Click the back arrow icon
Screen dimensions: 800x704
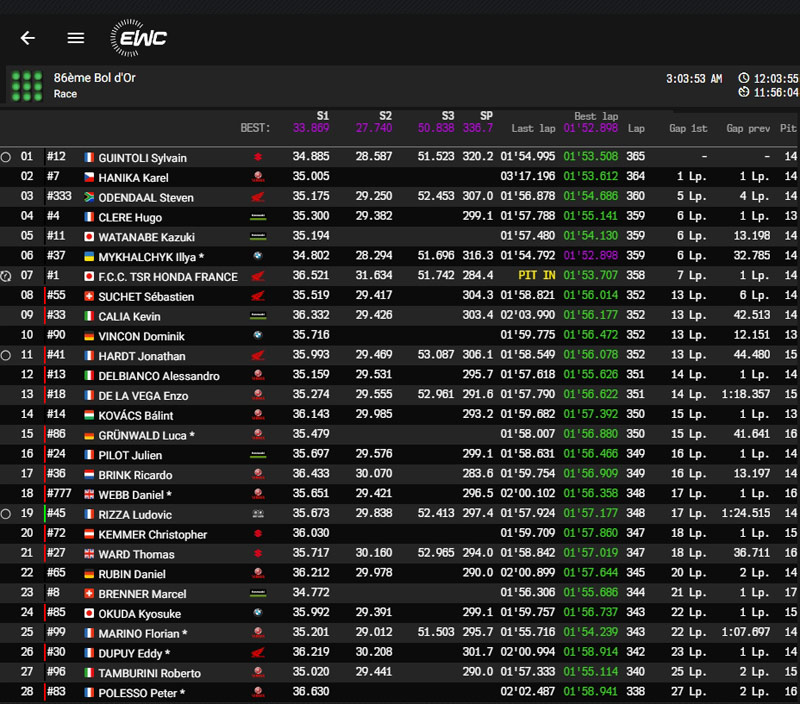click(28, 38)
